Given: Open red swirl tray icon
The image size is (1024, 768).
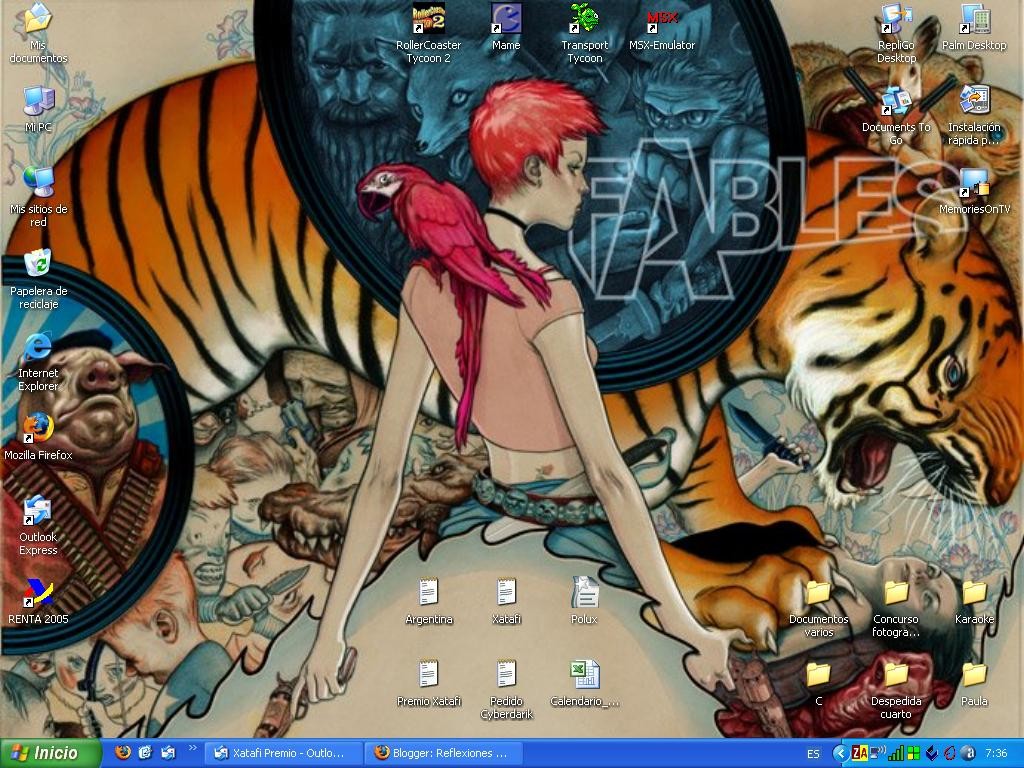Looking at the screenshot, I should coord(950,754).
